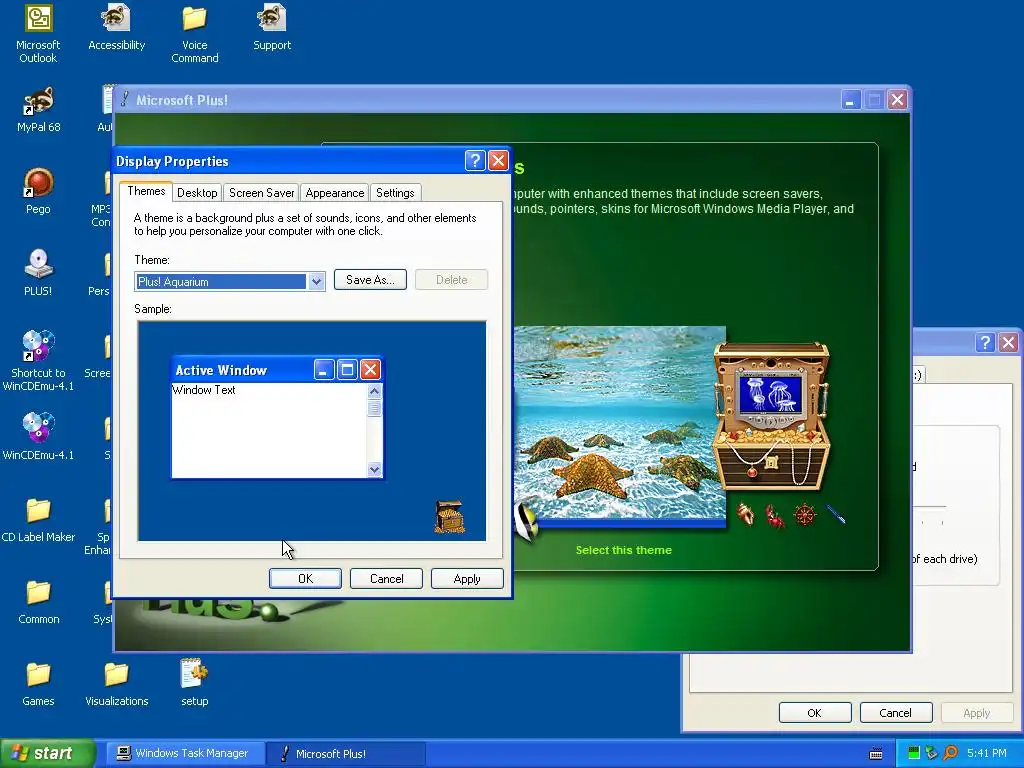The height and width of the screenshot is (768, 1024).
Task: Click Save As... button for theme
Action: click(x=370, y=280)
